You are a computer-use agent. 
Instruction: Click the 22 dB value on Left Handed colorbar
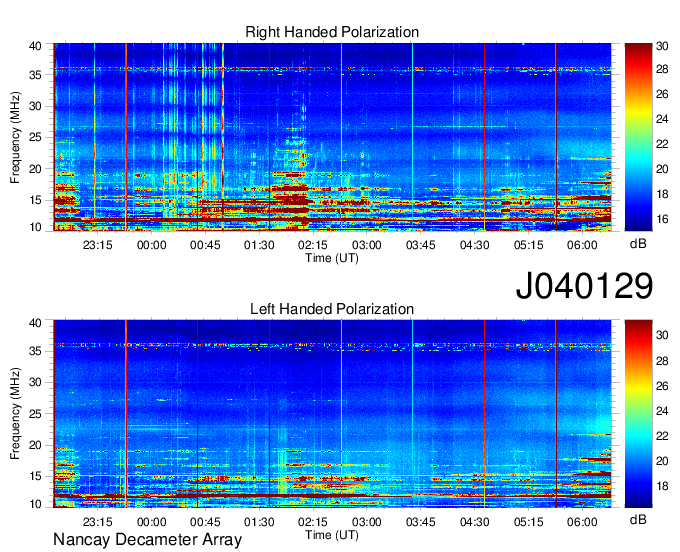click(x=662, y=436)
